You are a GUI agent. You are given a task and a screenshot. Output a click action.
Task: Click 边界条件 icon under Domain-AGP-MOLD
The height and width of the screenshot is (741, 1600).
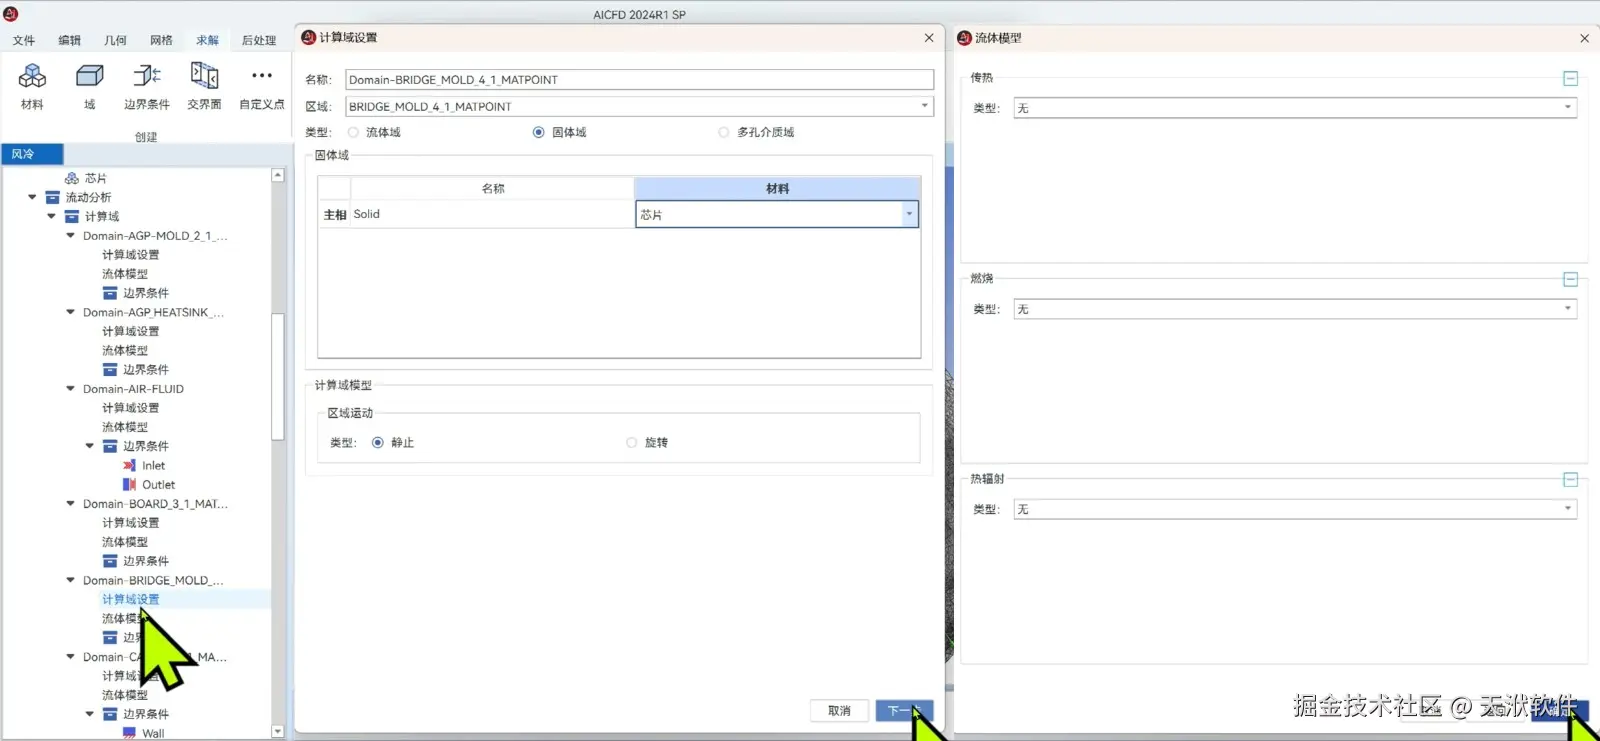(x=110, y=293)
